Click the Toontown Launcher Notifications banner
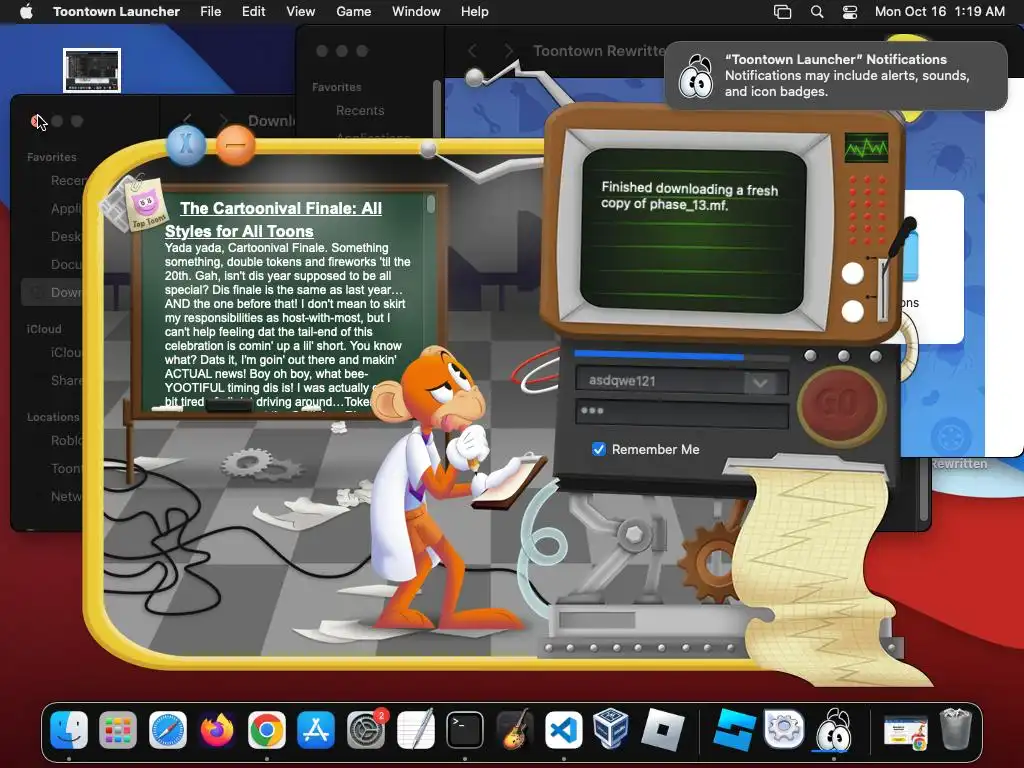Viewport: 1024px width, 768px height. (836, 76)
